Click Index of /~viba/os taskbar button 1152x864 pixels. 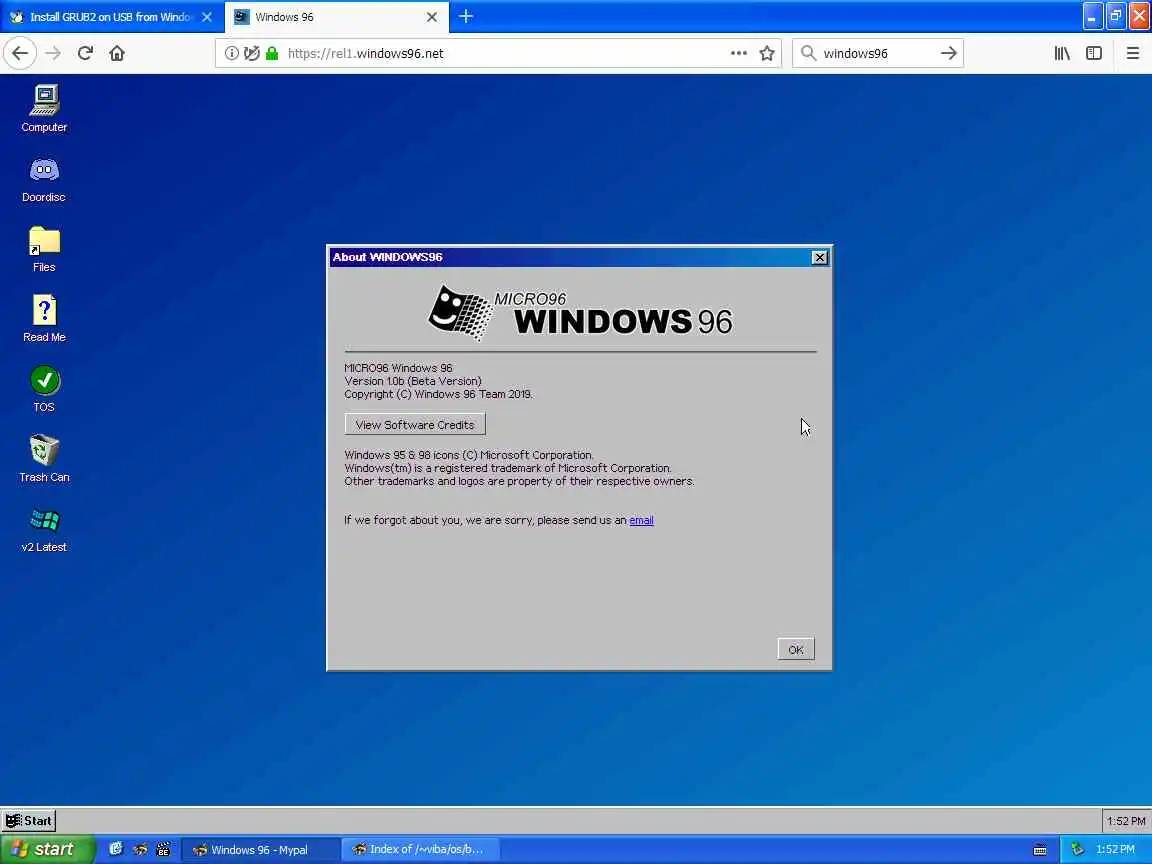click(x=420, y=849)
